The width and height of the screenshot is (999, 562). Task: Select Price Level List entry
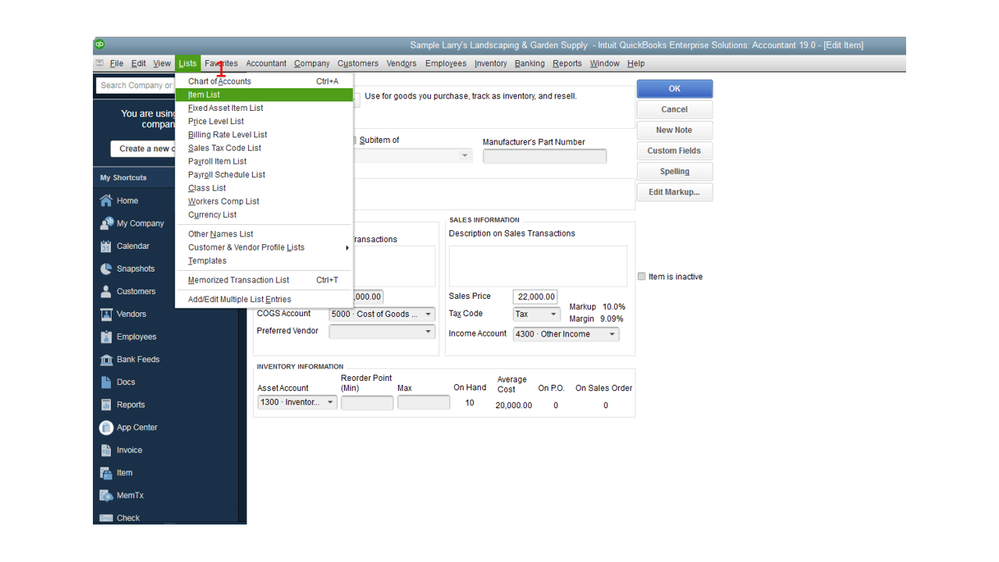[263, 121]
